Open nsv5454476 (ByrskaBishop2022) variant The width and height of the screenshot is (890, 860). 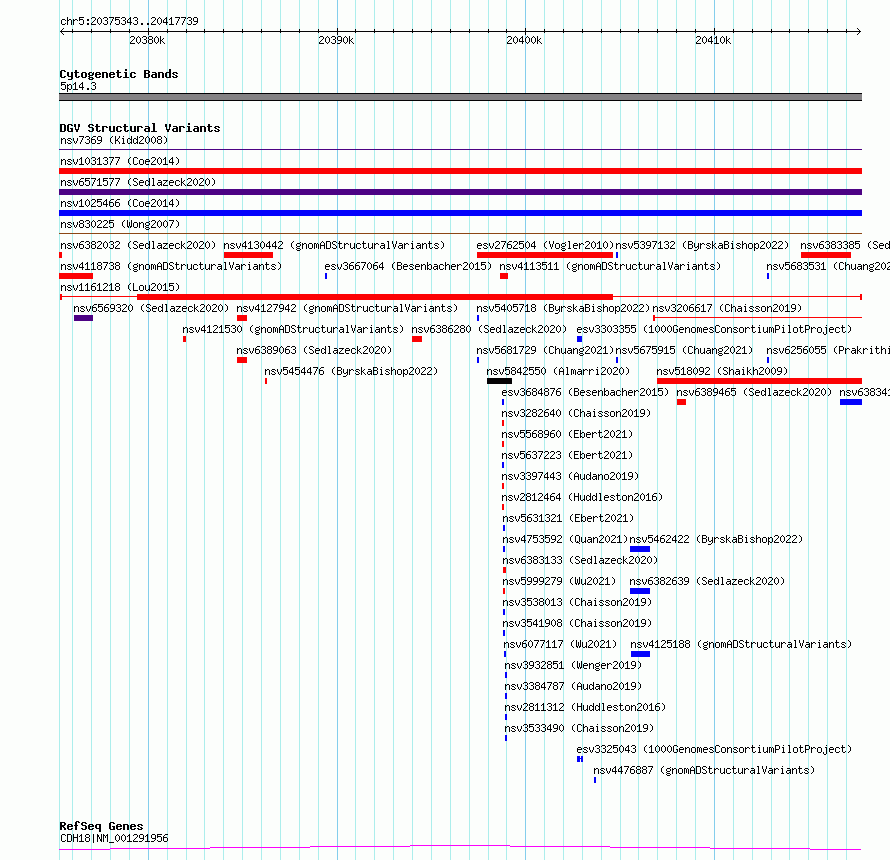[x=351, y=371]
